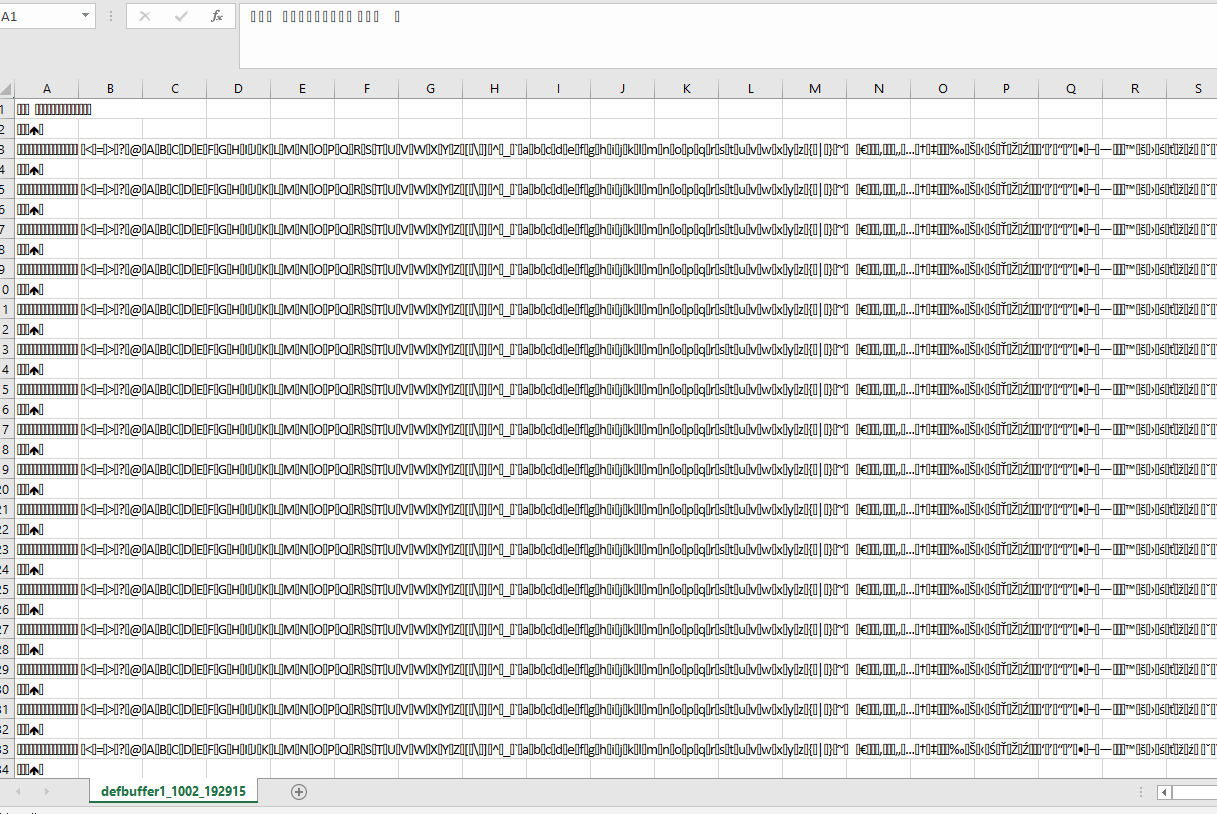This screenshot has width=1217, height=814.
Task: Select row 1 header
Action: pos(5,109)
